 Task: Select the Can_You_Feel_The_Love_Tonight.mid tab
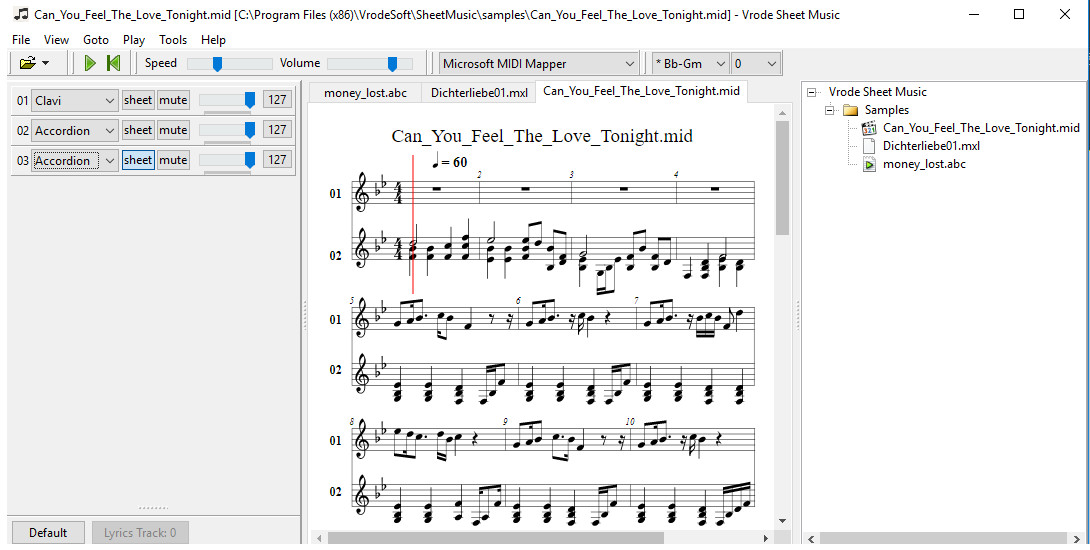tap(641, 91)
